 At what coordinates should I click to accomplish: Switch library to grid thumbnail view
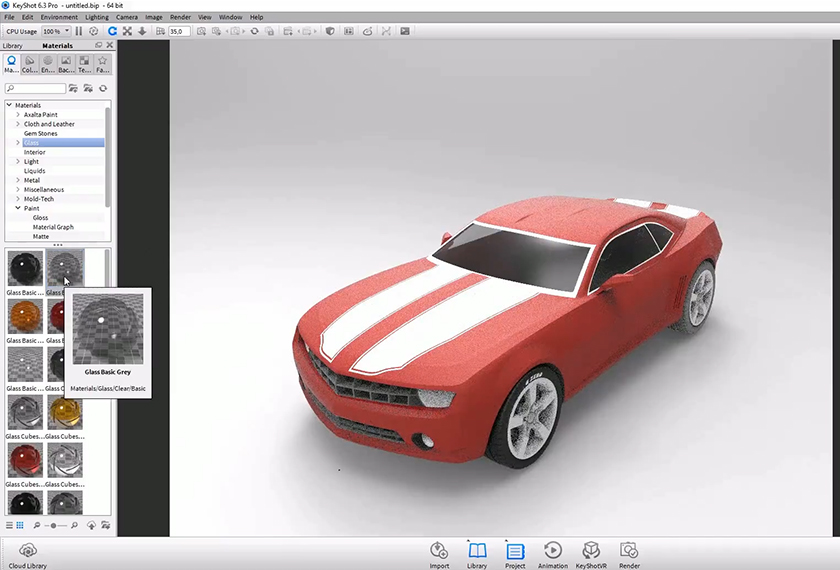(x=20, y=525)
